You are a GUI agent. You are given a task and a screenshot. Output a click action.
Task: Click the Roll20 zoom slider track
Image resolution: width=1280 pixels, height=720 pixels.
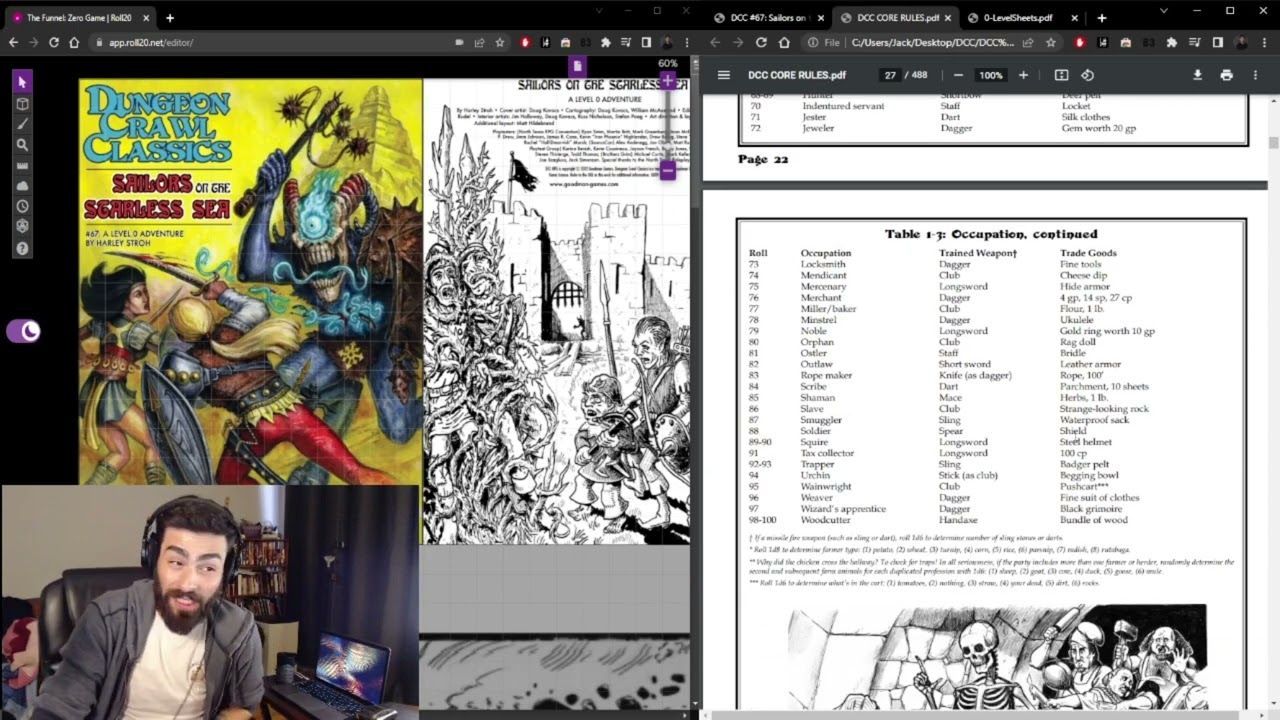pyautogui.click(x=667, y=125)
